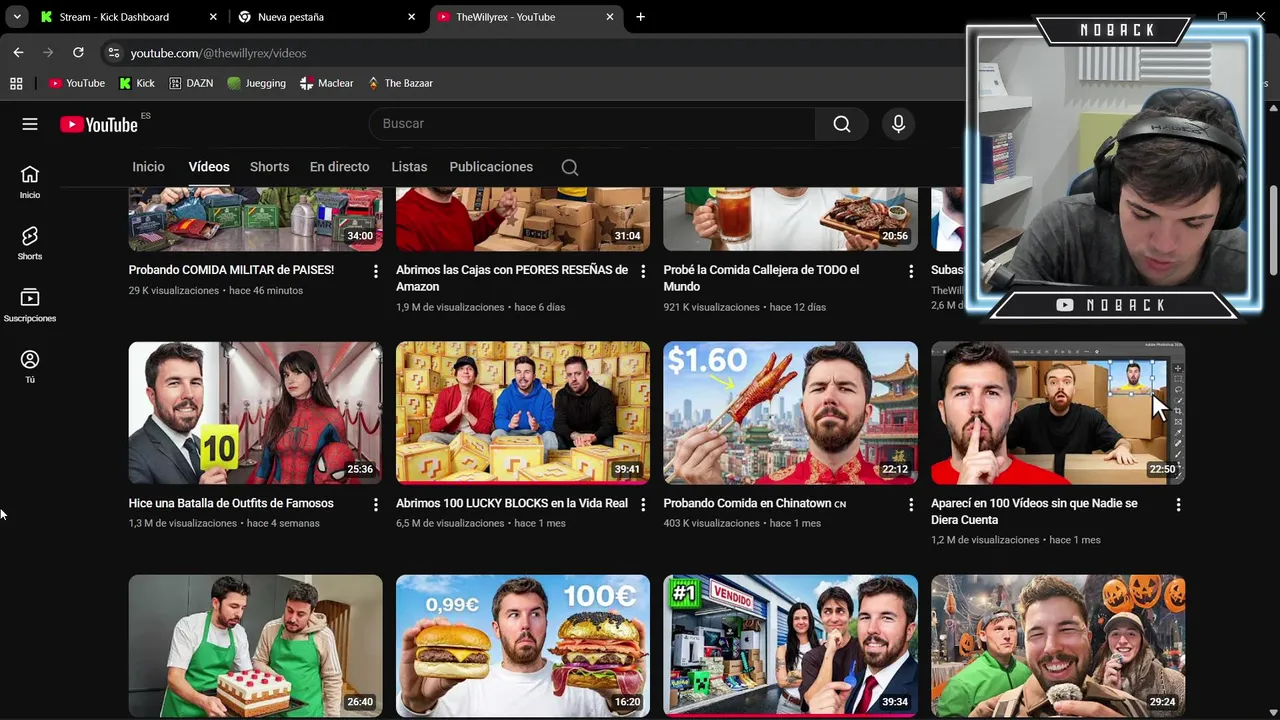The height and width of the screenshot is (720, 1280).
Task: Close the TheWillyrex - YouTube tab
Action: point(610,17)
